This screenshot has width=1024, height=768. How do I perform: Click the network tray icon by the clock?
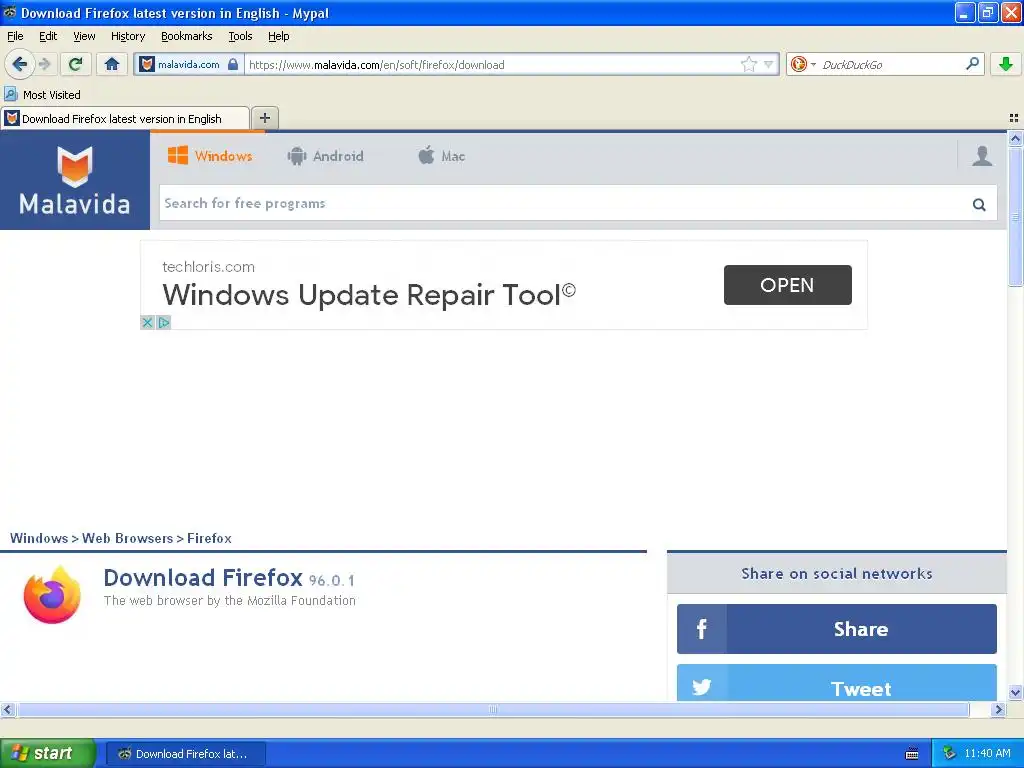949,753
